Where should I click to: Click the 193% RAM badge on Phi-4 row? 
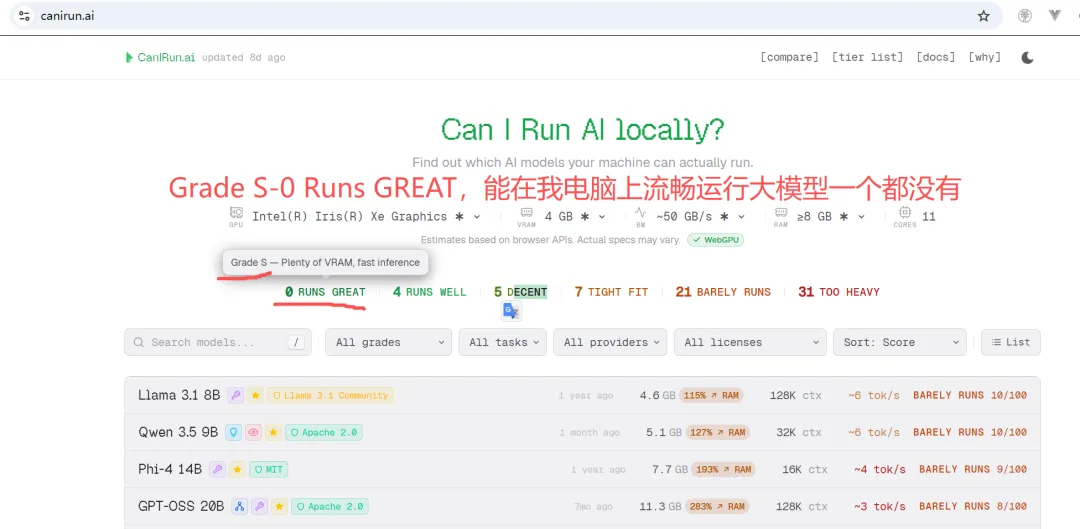723,470
